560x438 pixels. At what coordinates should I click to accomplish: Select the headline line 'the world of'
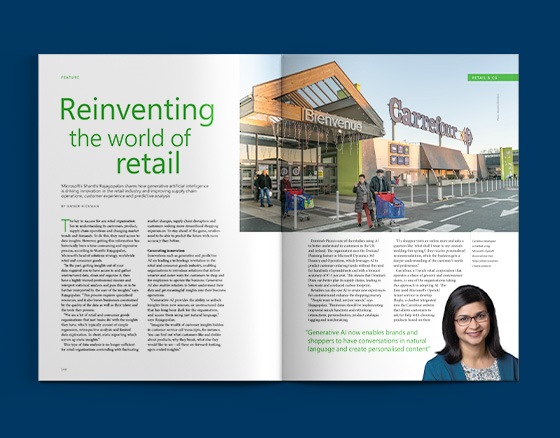(130, 138)
